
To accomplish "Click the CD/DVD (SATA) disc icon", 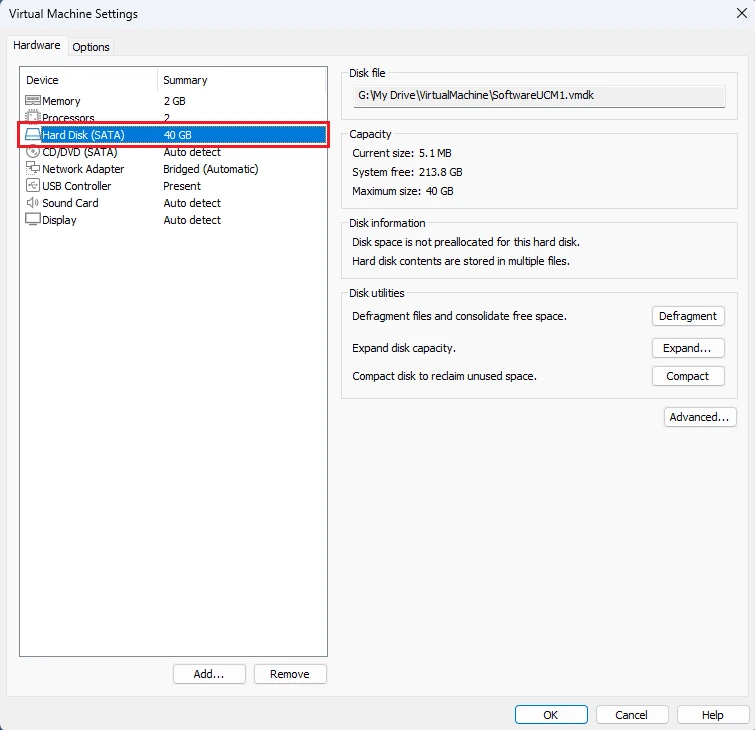I will [x=33, y=152].
